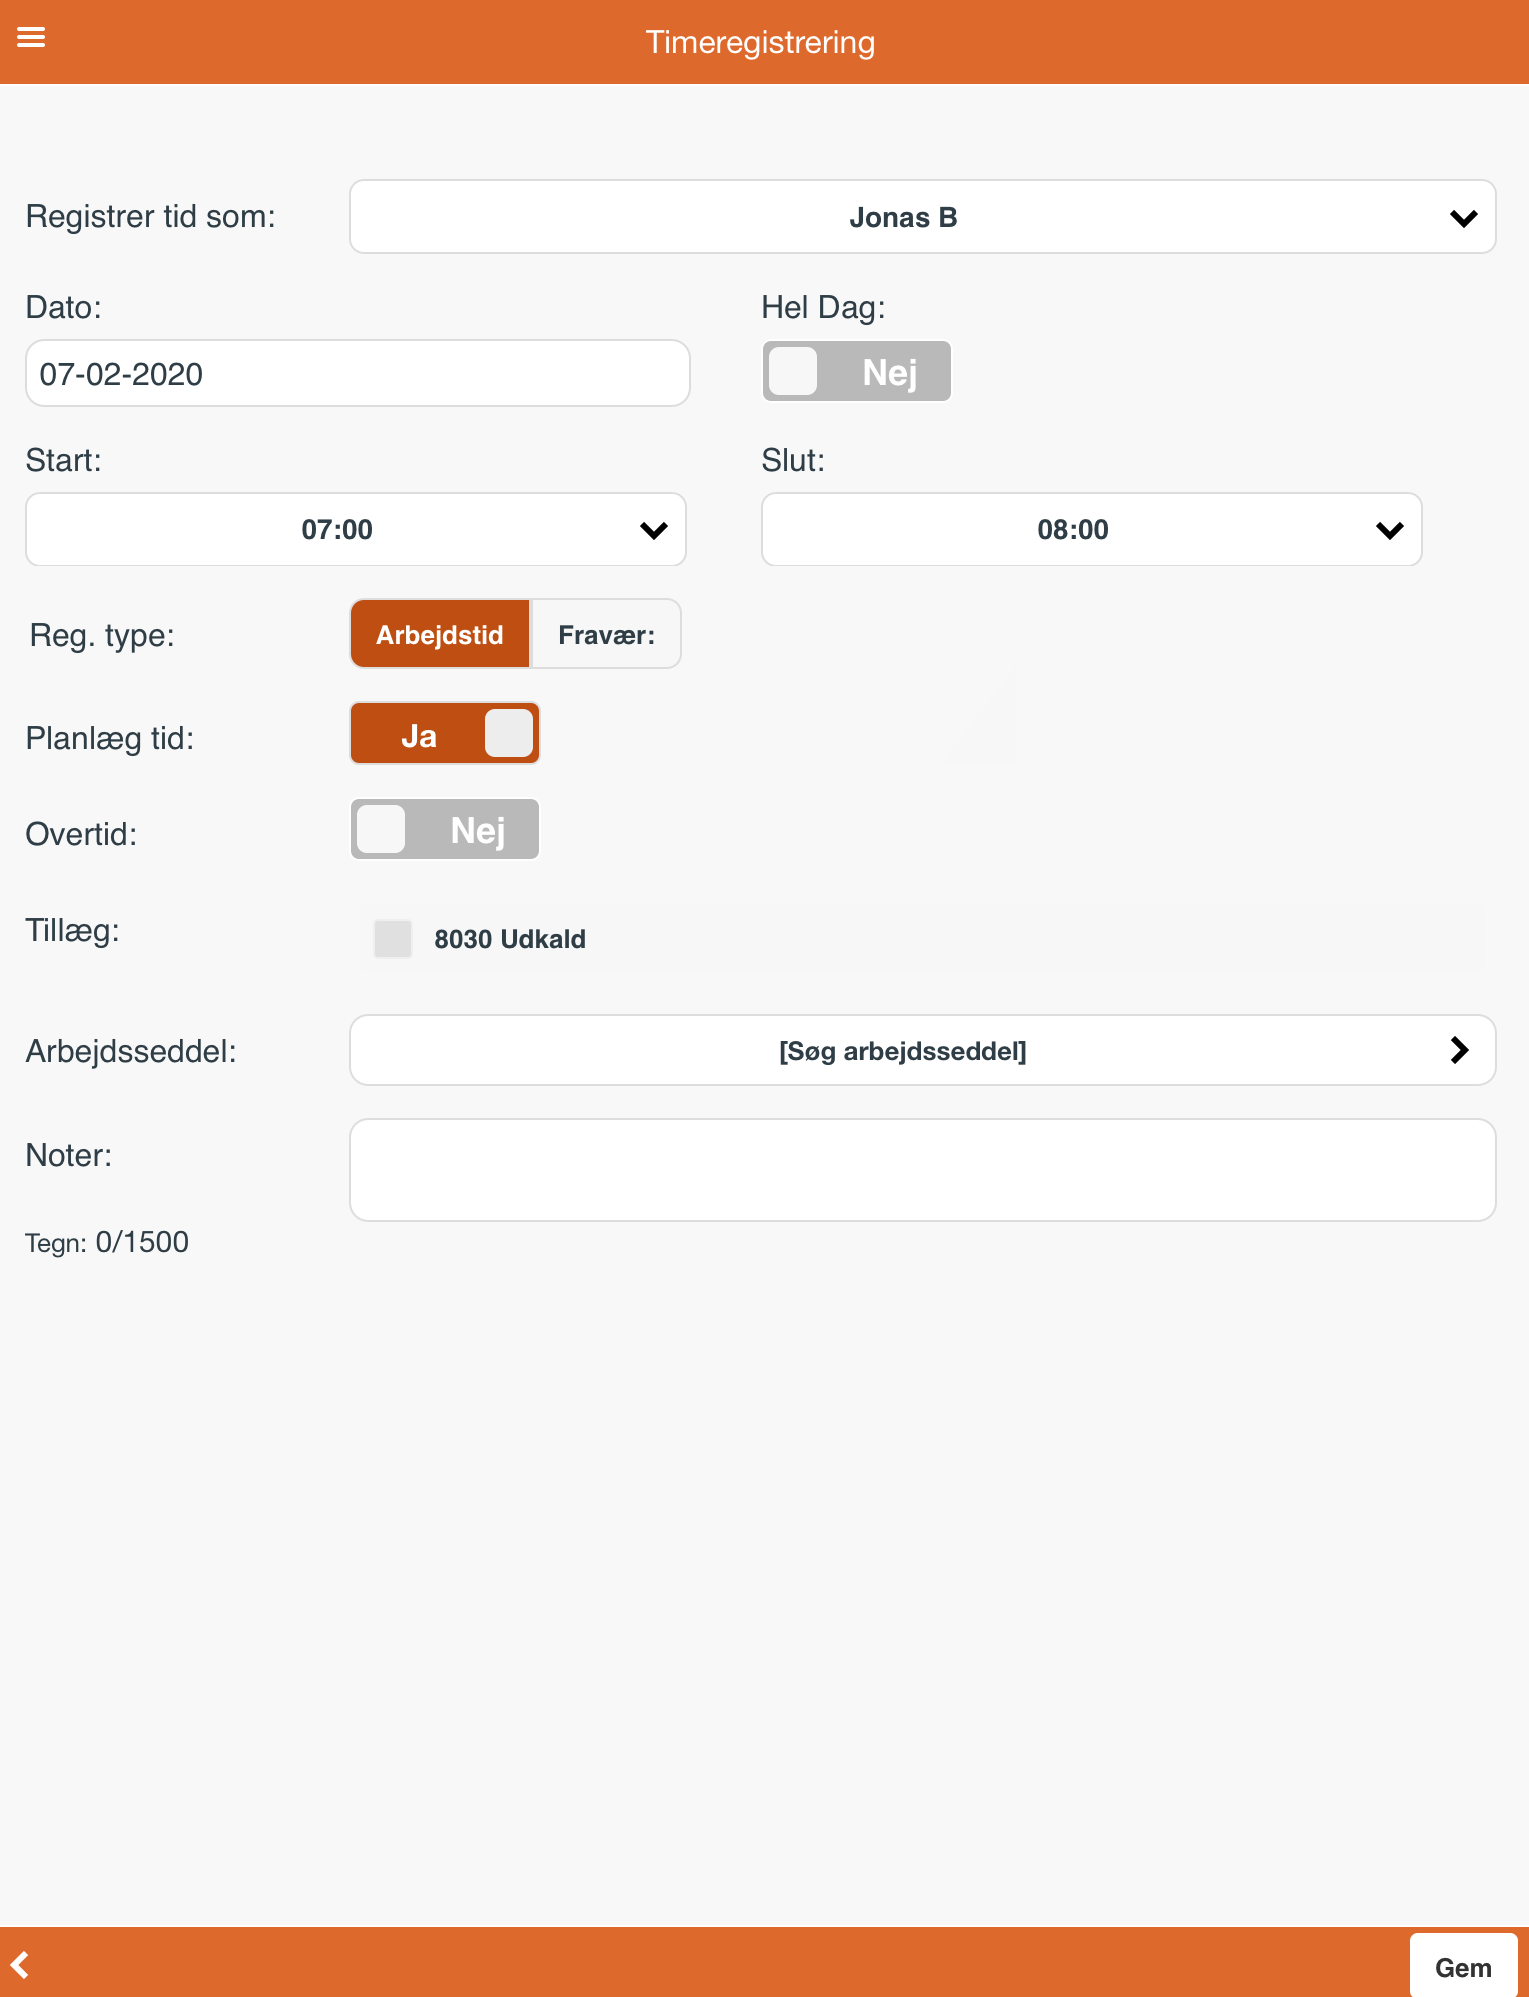Enable the Overtid switch
This screenshot has width=1529, height=1997.
(x=445, y=829)
